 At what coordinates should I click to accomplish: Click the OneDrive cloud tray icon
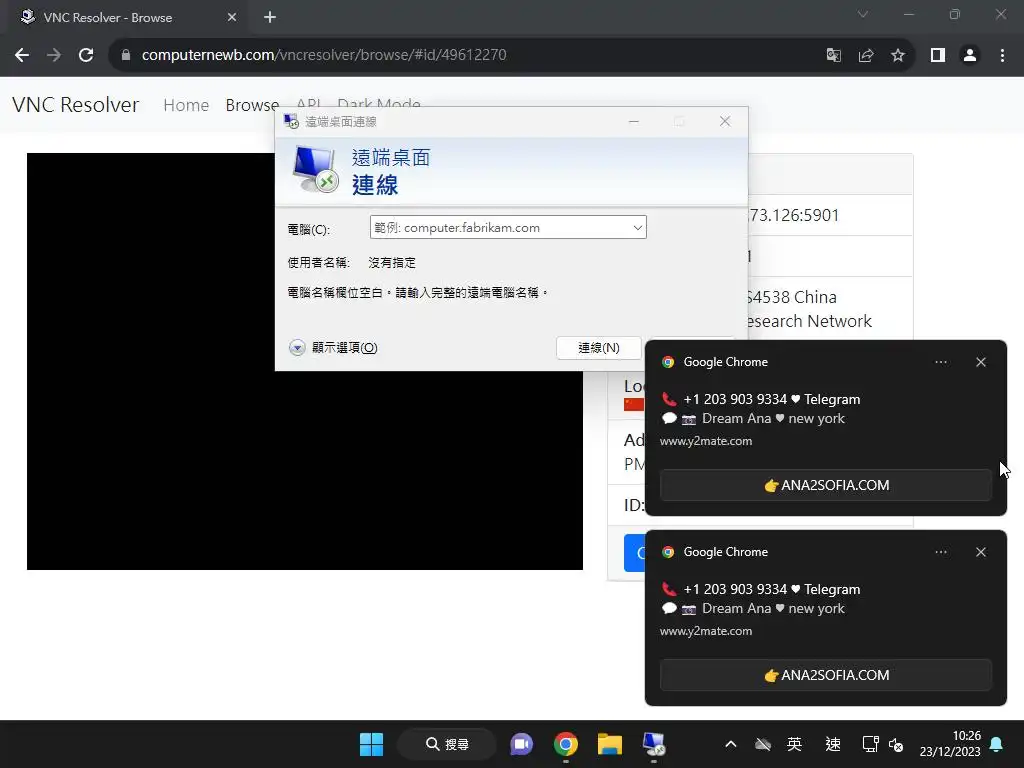click(x=763, y=744)
